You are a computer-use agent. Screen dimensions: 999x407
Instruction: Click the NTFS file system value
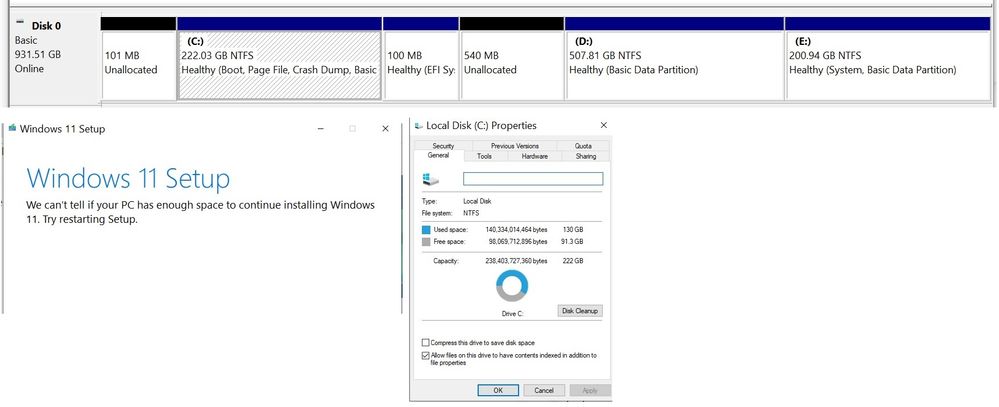pyautogui.click(x=471, y=213)
